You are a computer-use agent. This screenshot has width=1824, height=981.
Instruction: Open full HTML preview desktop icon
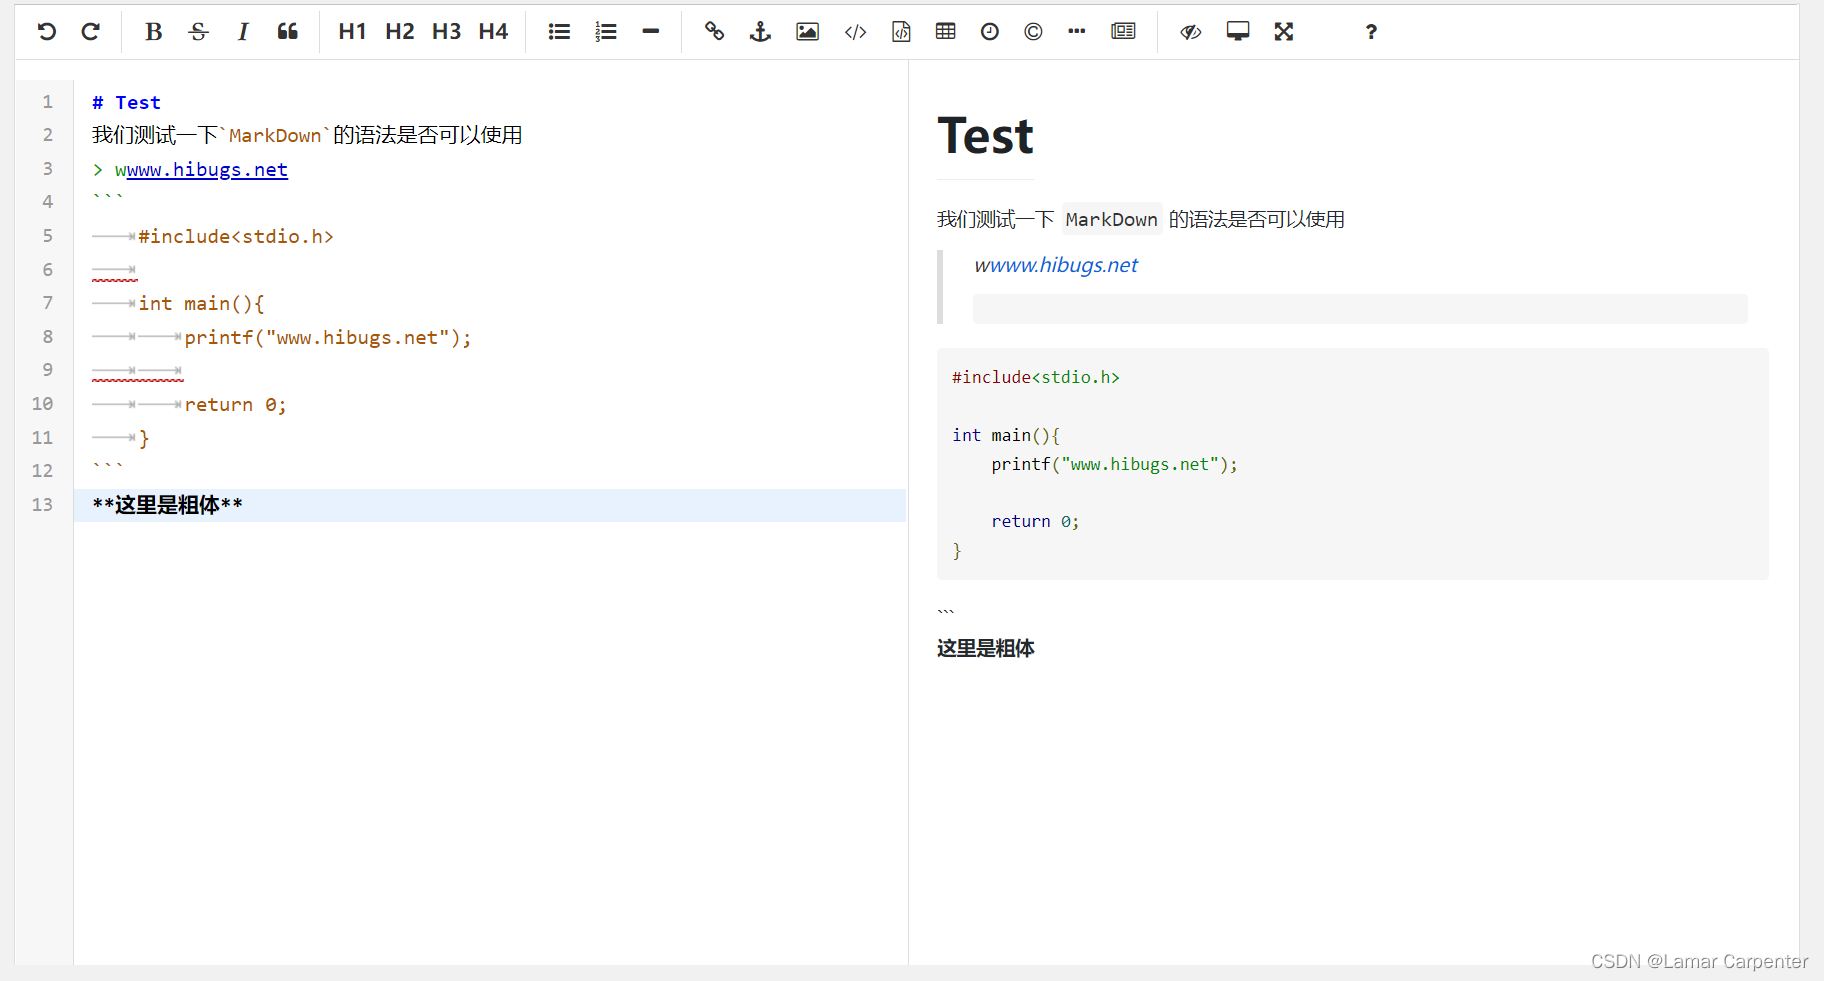tap(1238, 32)
